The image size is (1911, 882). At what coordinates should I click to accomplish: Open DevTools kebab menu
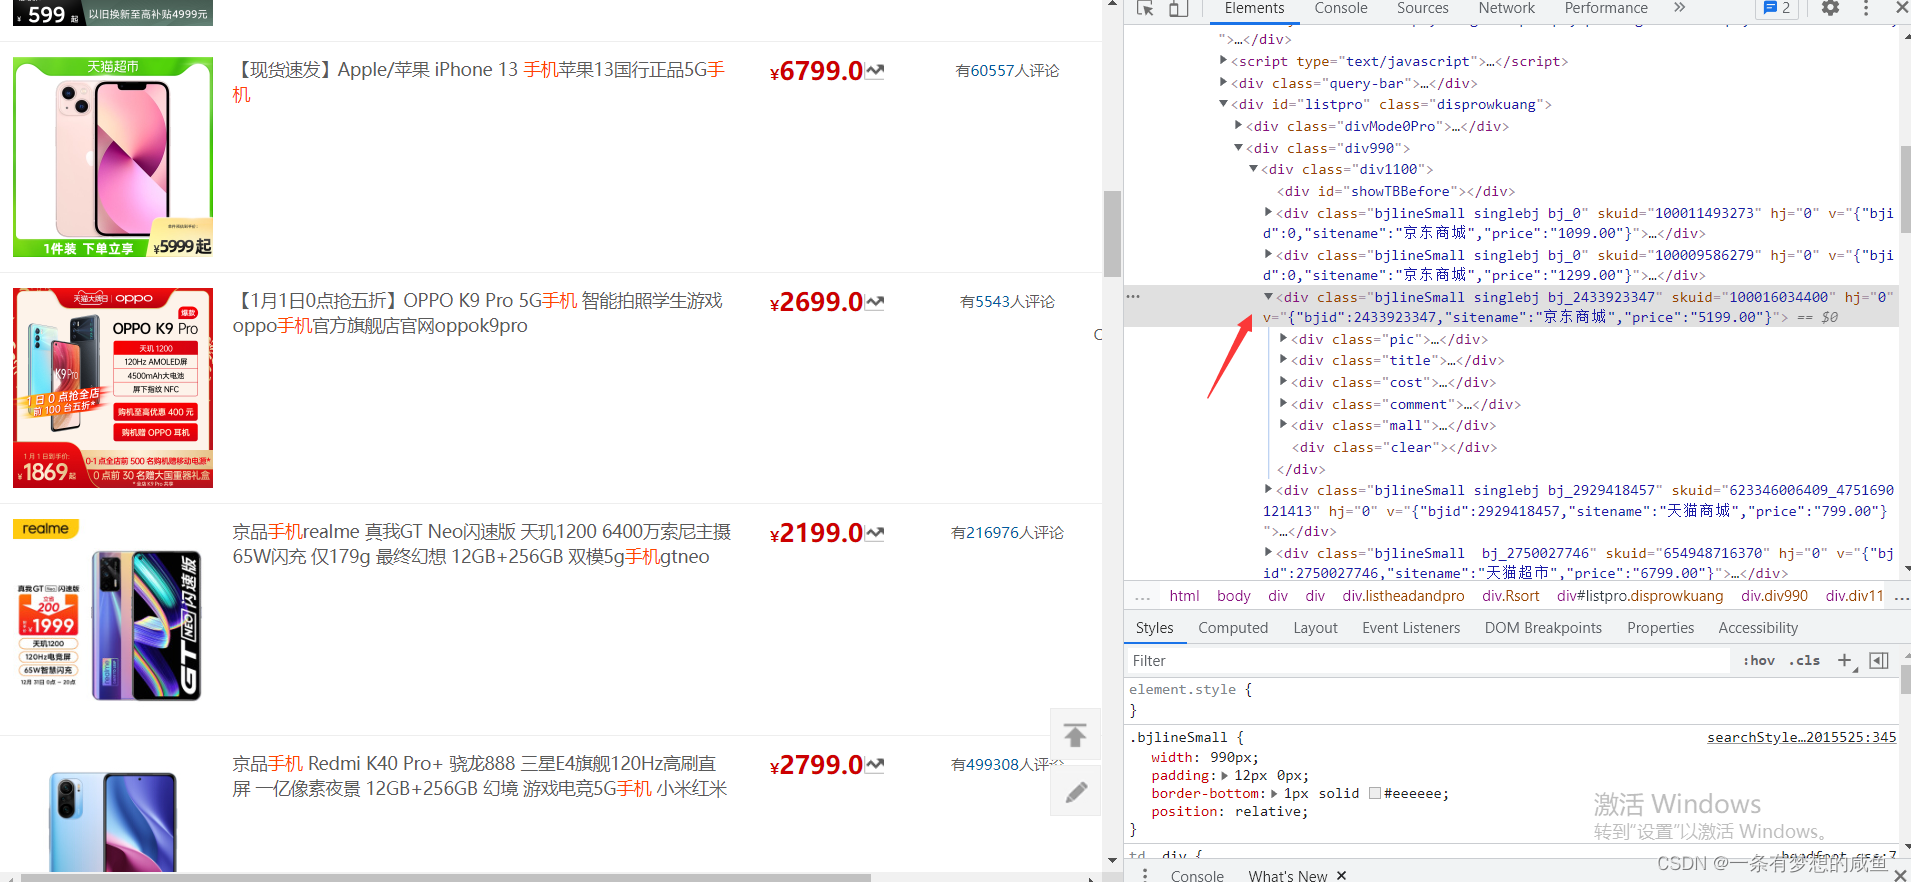1866,8
